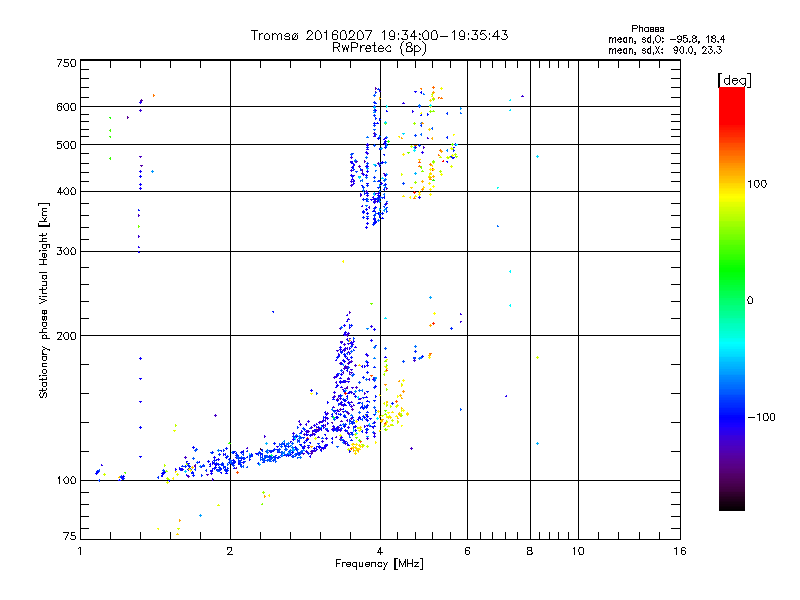Click the y-axis tick label '100'
Screen dimensions: 800x600
pos(67,480)
